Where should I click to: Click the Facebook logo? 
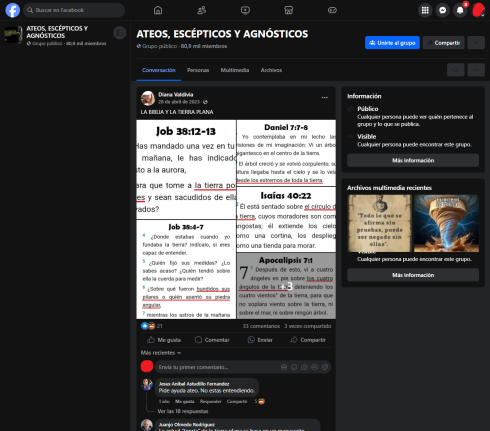(x=13, y=10)
